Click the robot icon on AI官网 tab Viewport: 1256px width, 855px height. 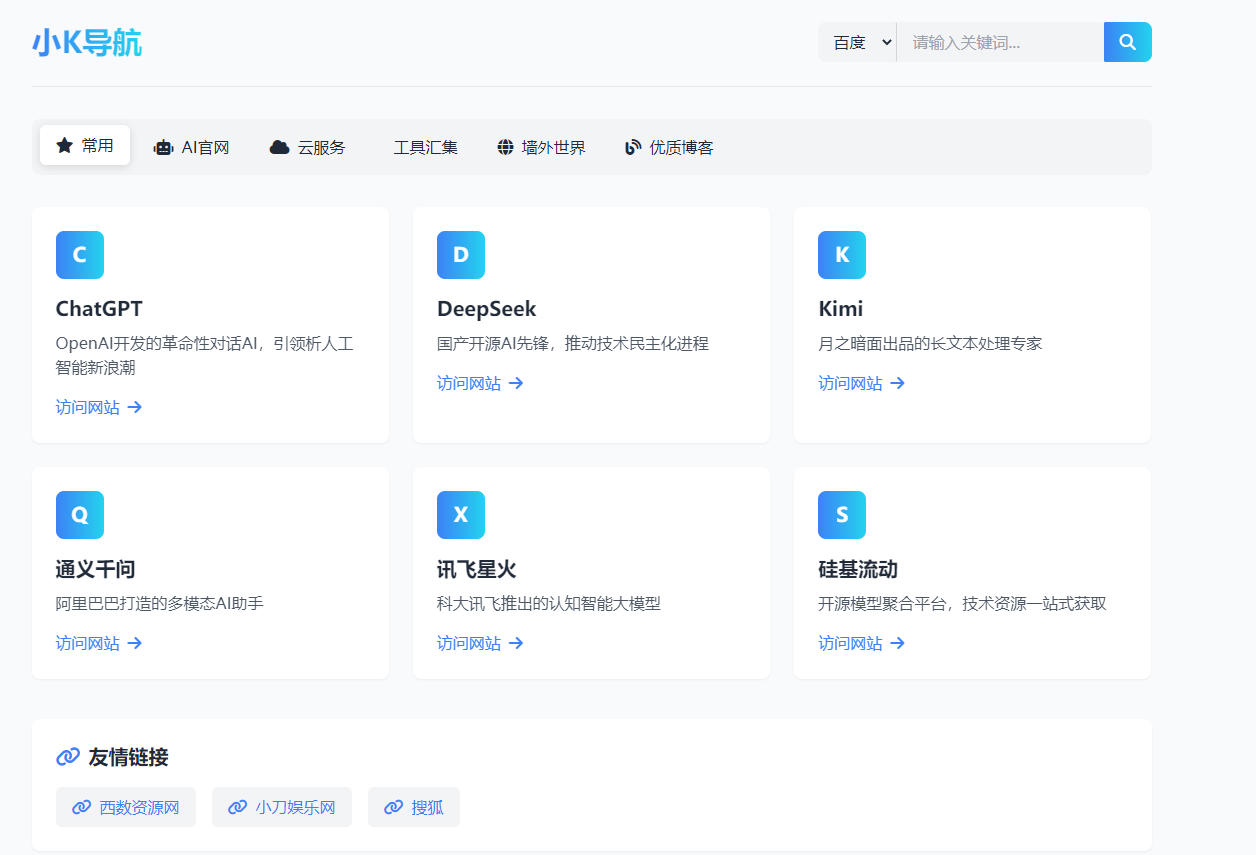point(163,146)
